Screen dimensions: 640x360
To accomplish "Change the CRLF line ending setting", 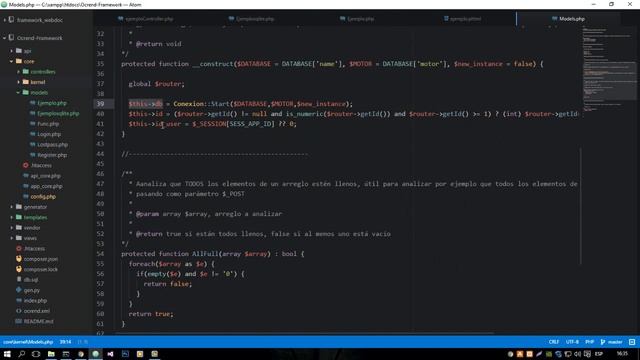I will tap(554, 342).
